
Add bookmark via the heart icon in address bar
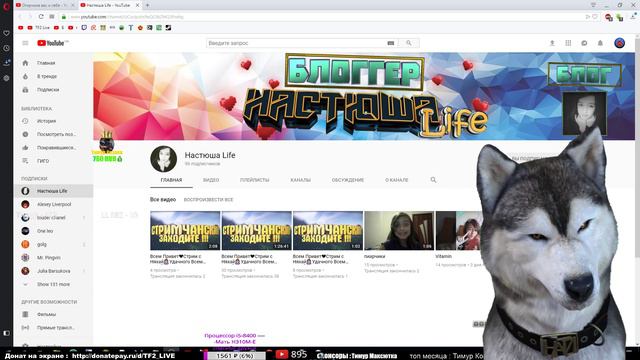(x=595, y=17)
